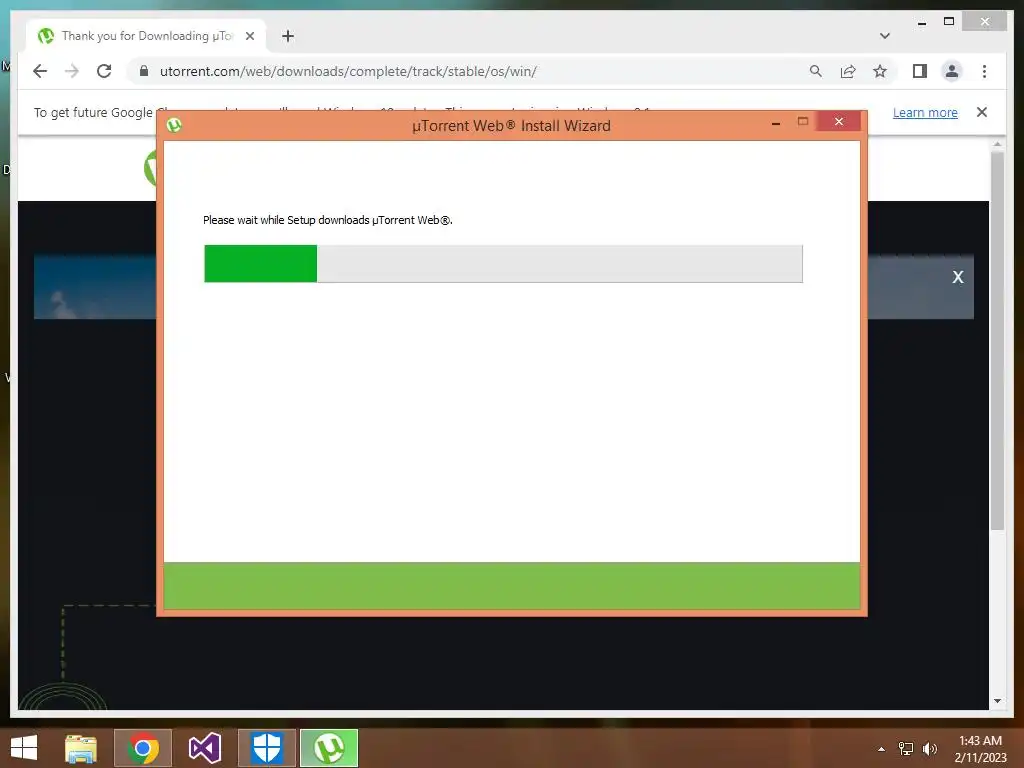The image size is (1024, 768).
Task: Open Chrome's side panel icon
Action: [x=920, y=71]
